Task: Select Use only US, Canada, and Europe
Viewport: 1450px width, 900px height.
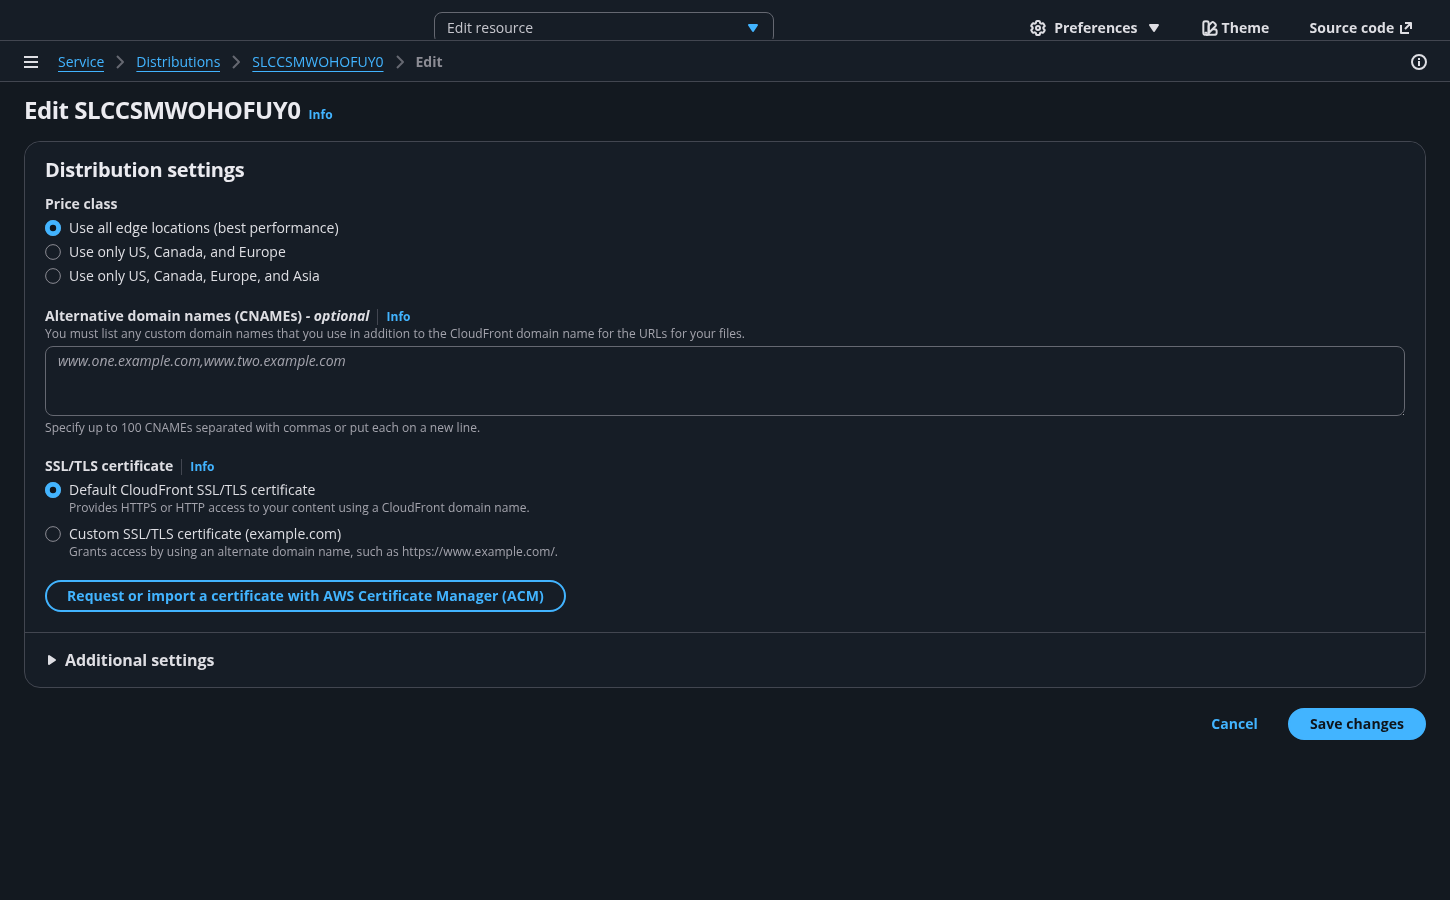Action: pos(53,252)
